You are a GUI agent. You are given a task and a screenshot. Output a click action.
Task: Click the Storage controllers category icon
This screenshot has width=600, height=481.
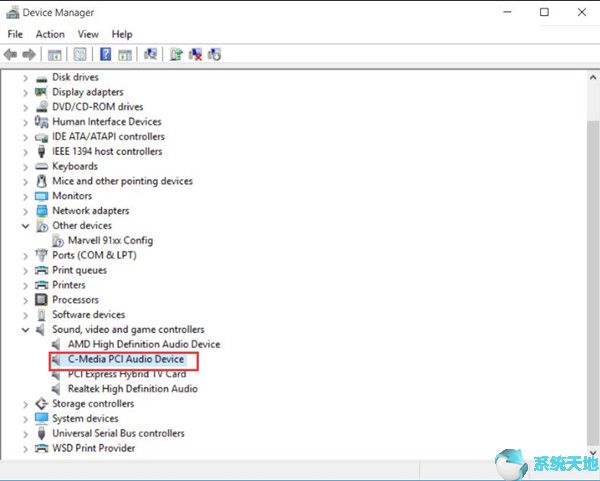coord(41,404)
